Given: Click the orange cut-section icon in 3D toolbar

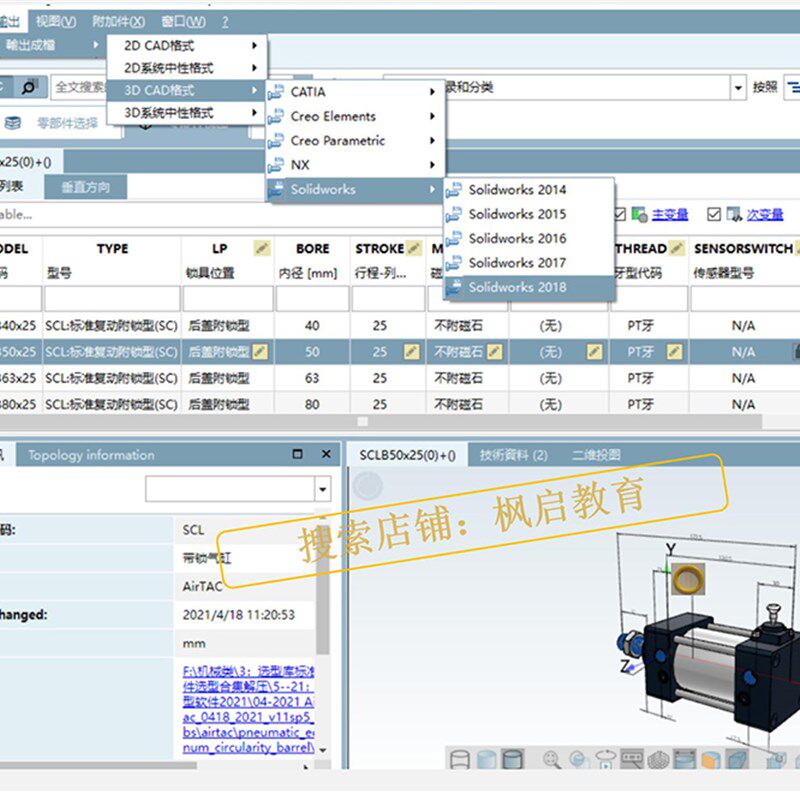Looking at the screenshot, I should point(711,759).
